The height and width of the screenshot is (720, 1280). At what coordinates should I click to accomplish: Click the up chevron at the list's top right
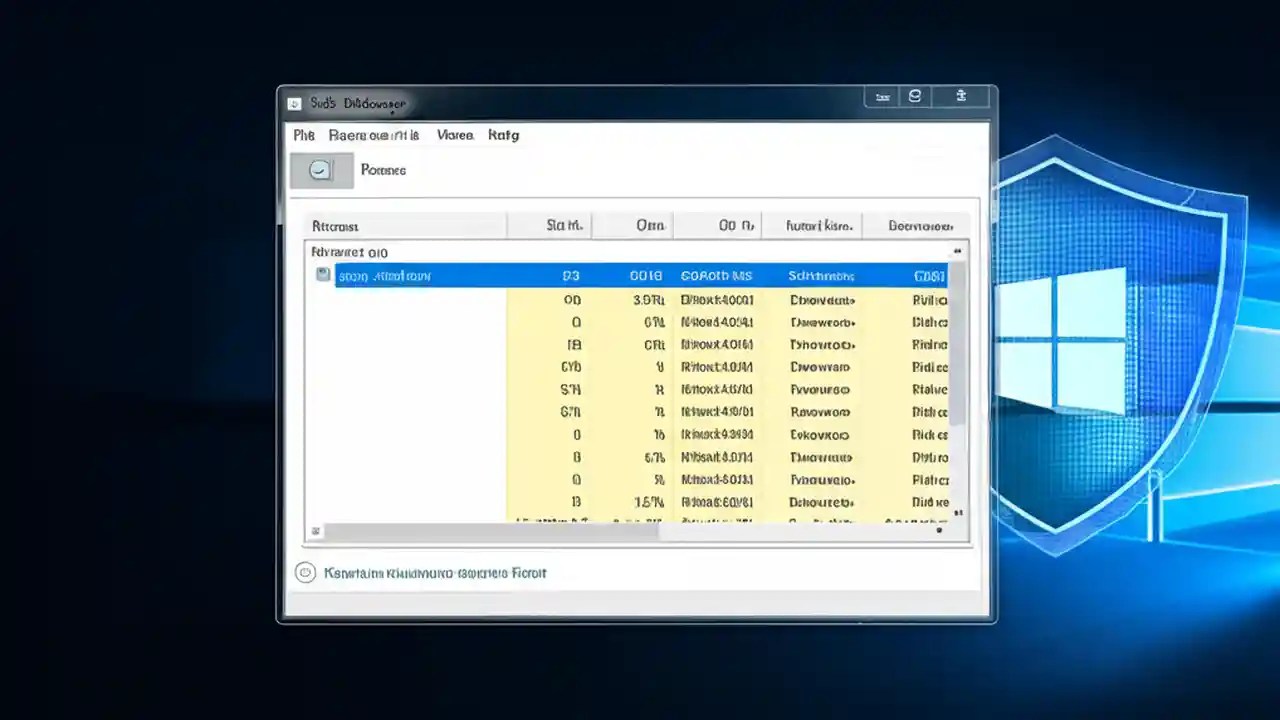pyautogui.click(x=956, y=251)
